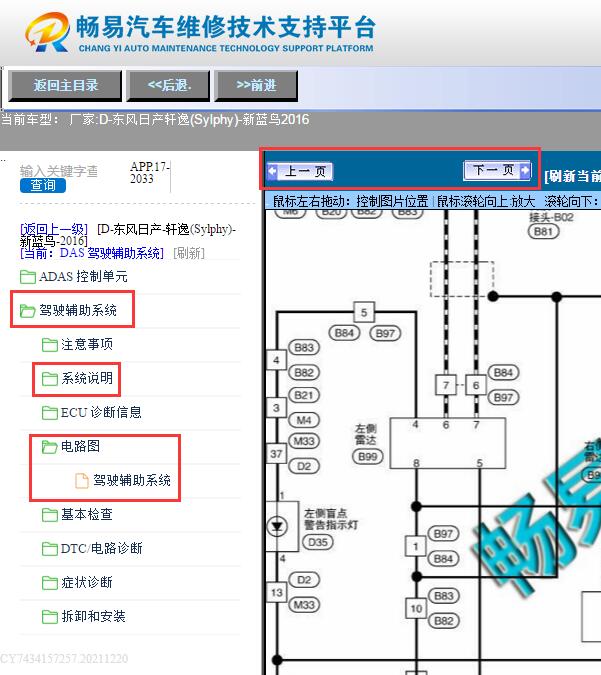The height and width of the screenshot is (675, 601).
Task: Open the 拆卸和安装 folder
Action: point(93,616)
